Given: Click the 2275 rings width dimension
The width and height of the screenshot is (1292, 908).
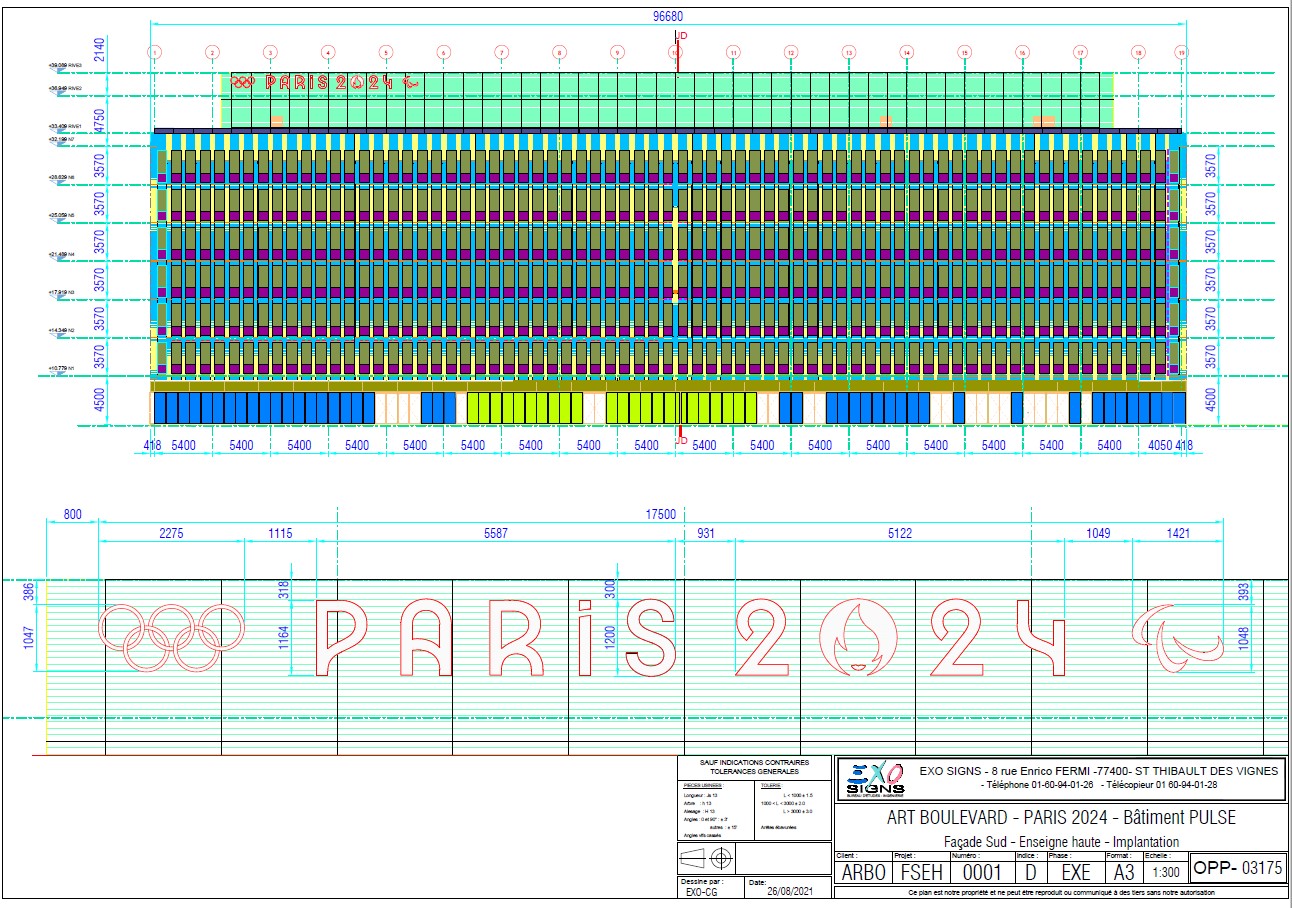Looking at the screenshot, I should [171, 533].
